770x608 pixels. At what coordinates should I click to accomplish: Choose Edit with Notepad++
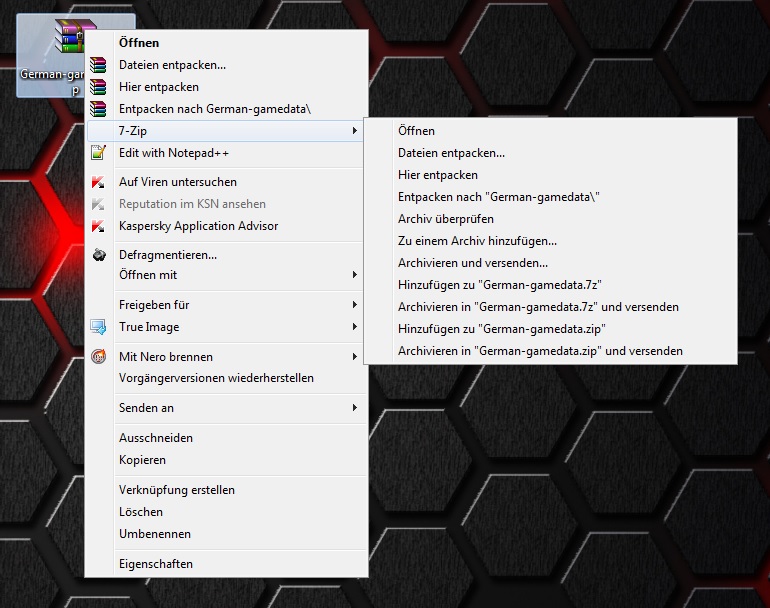pos(226,153)
